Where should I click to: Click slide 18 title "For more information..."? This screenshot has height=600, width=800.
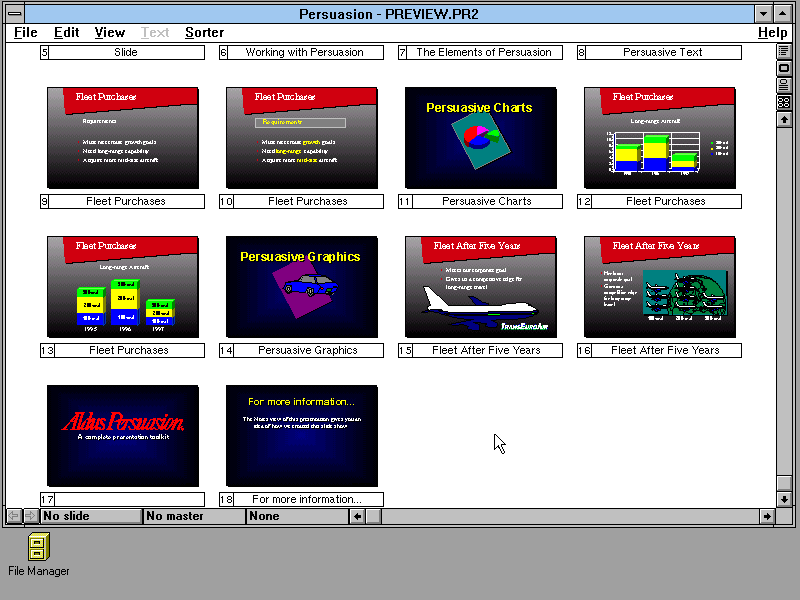[308, 499]
